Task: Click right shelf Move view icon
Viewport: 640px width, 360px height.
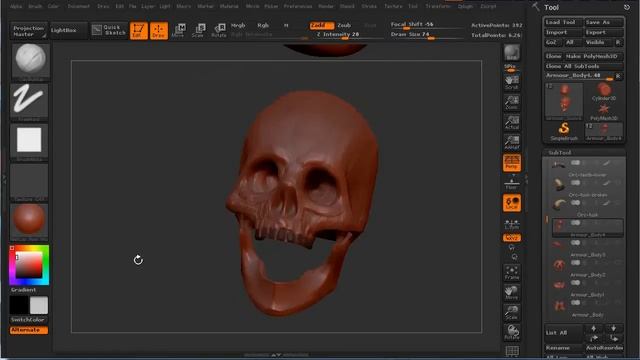Action: click(x=511, y=293)
